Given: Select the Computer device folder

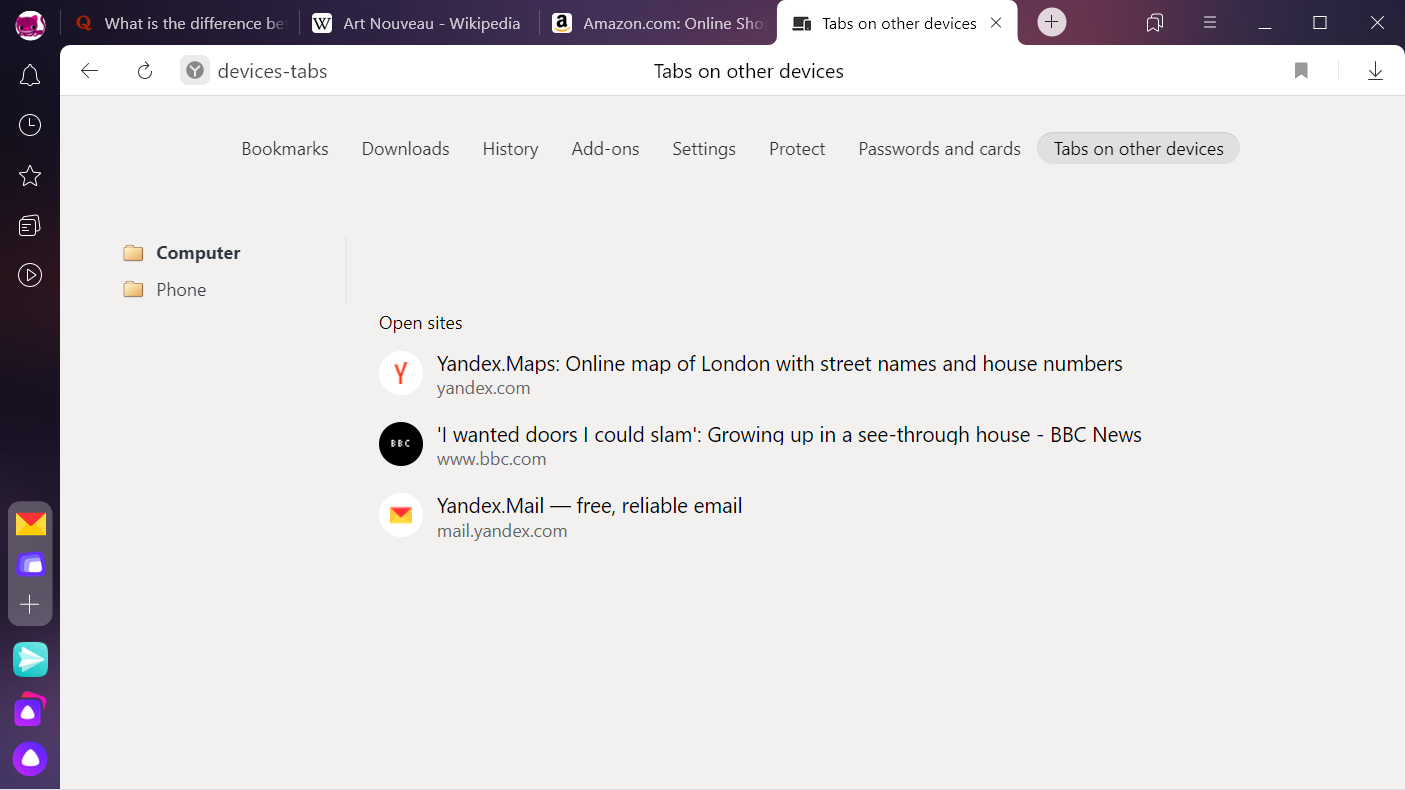Looking at the screenshot, I should (182, 253).
